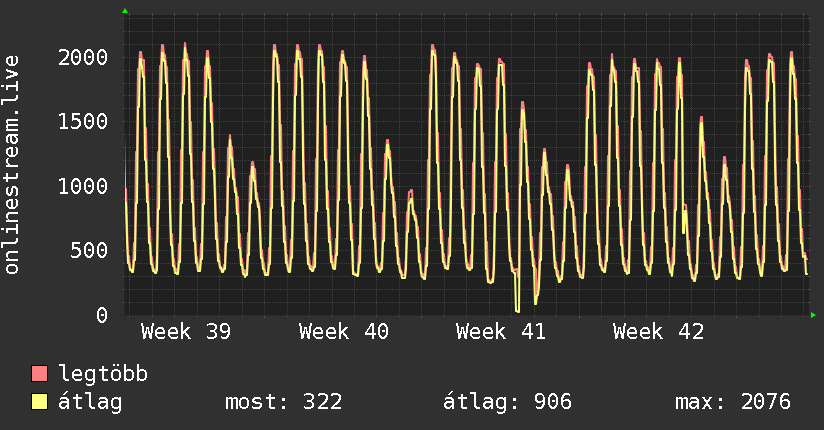Click the drop to zero near Week 41

tap(517, 309)
